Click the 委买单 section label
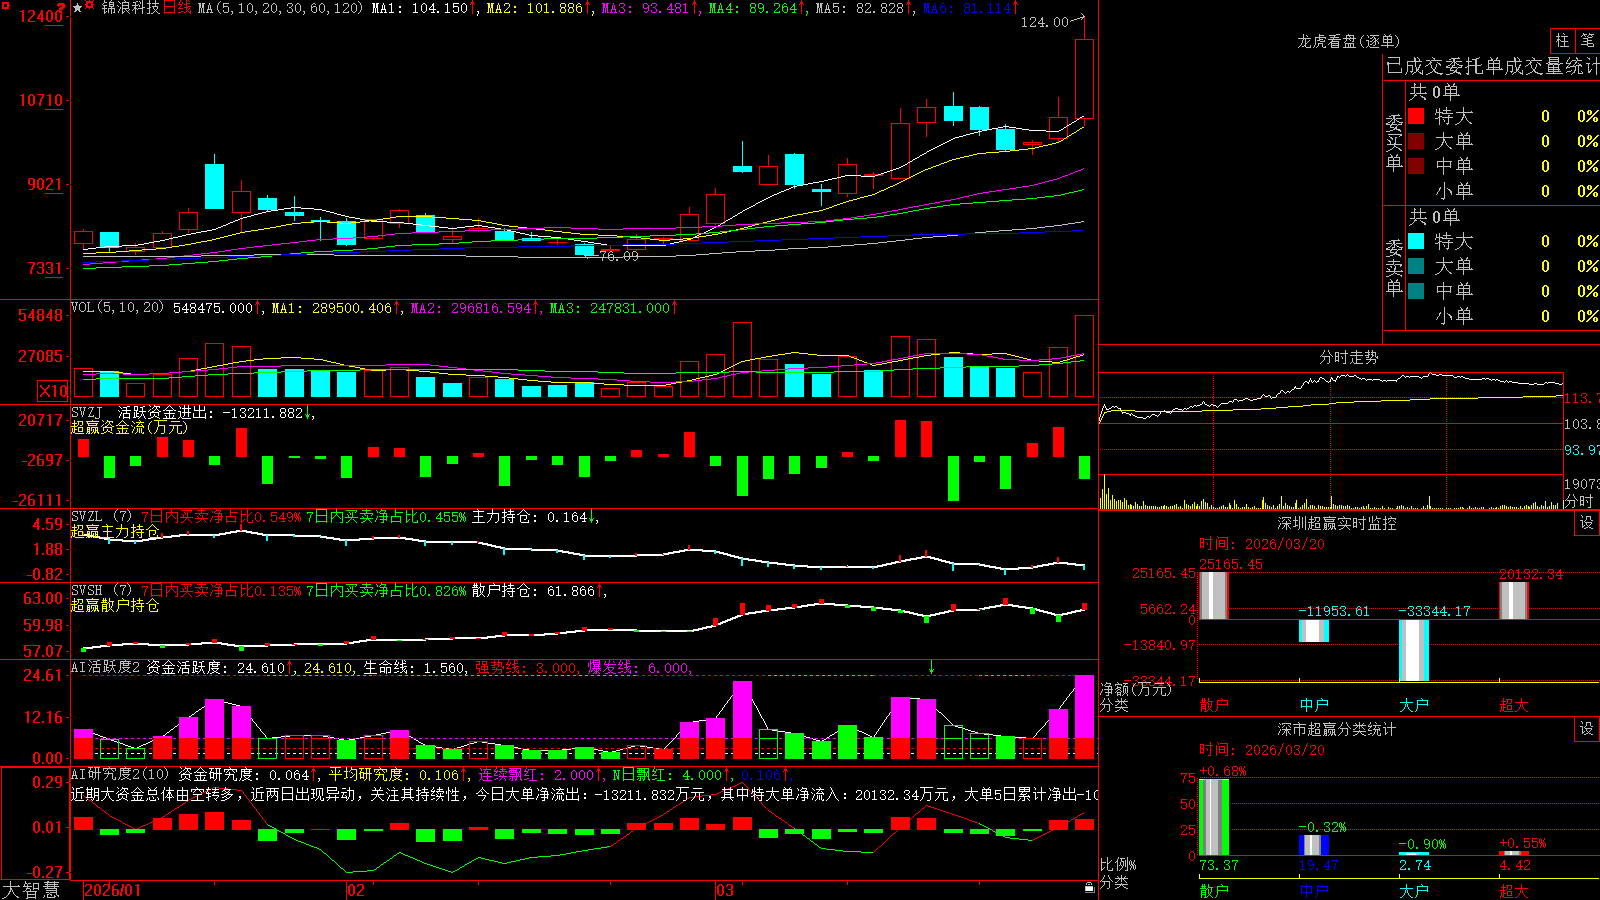1600x900 pixels. [1394, 143]
